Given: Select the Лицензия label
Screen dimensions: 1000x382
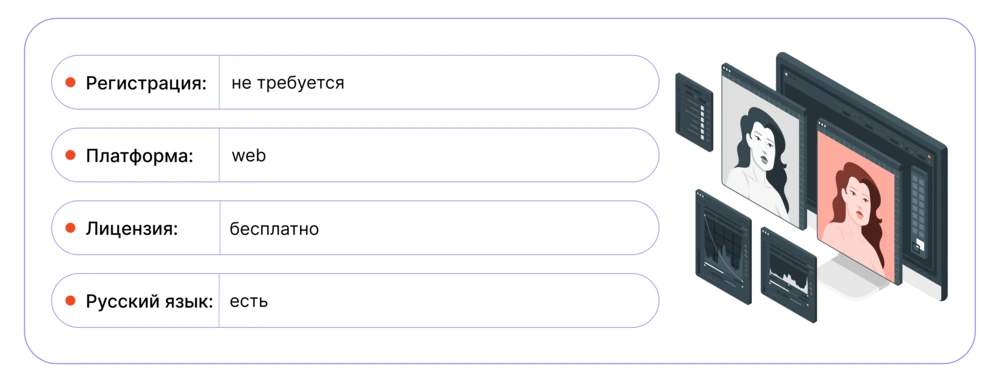Looking at the screenshot, I should tap(131, 228).
